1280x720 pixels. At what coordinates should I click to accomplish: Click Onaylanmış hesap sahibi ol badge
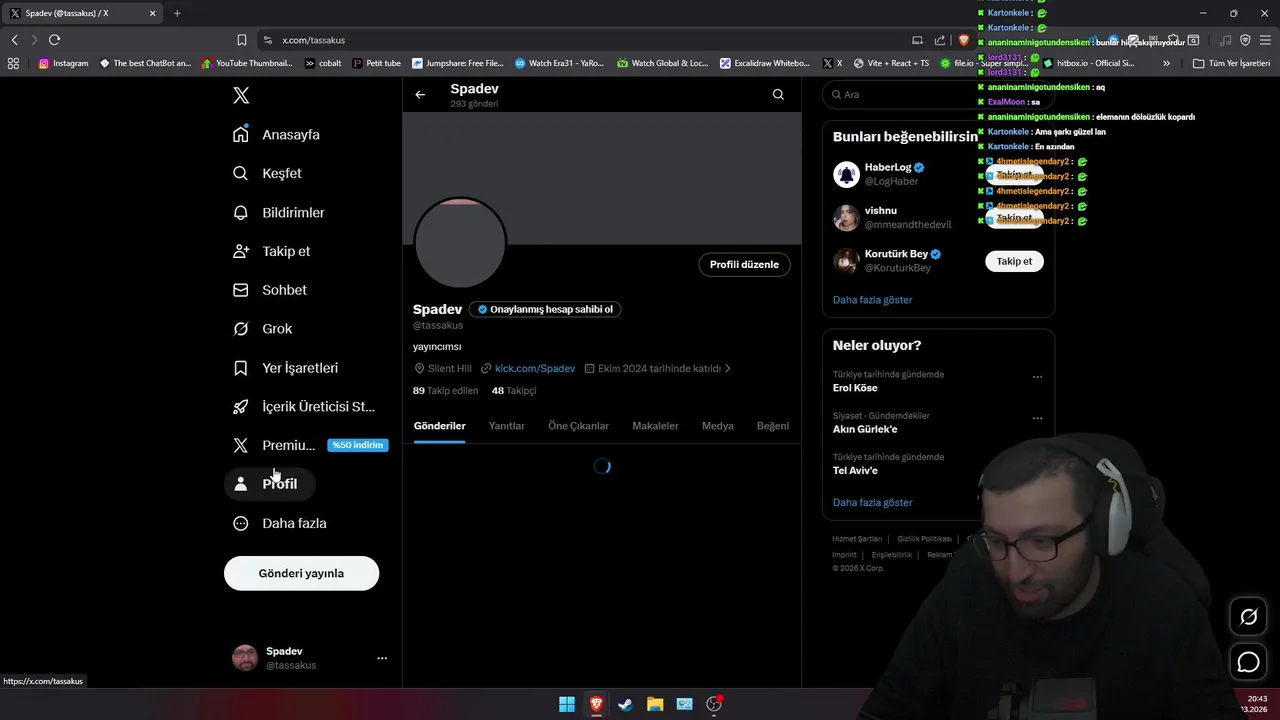pos(545,310)
